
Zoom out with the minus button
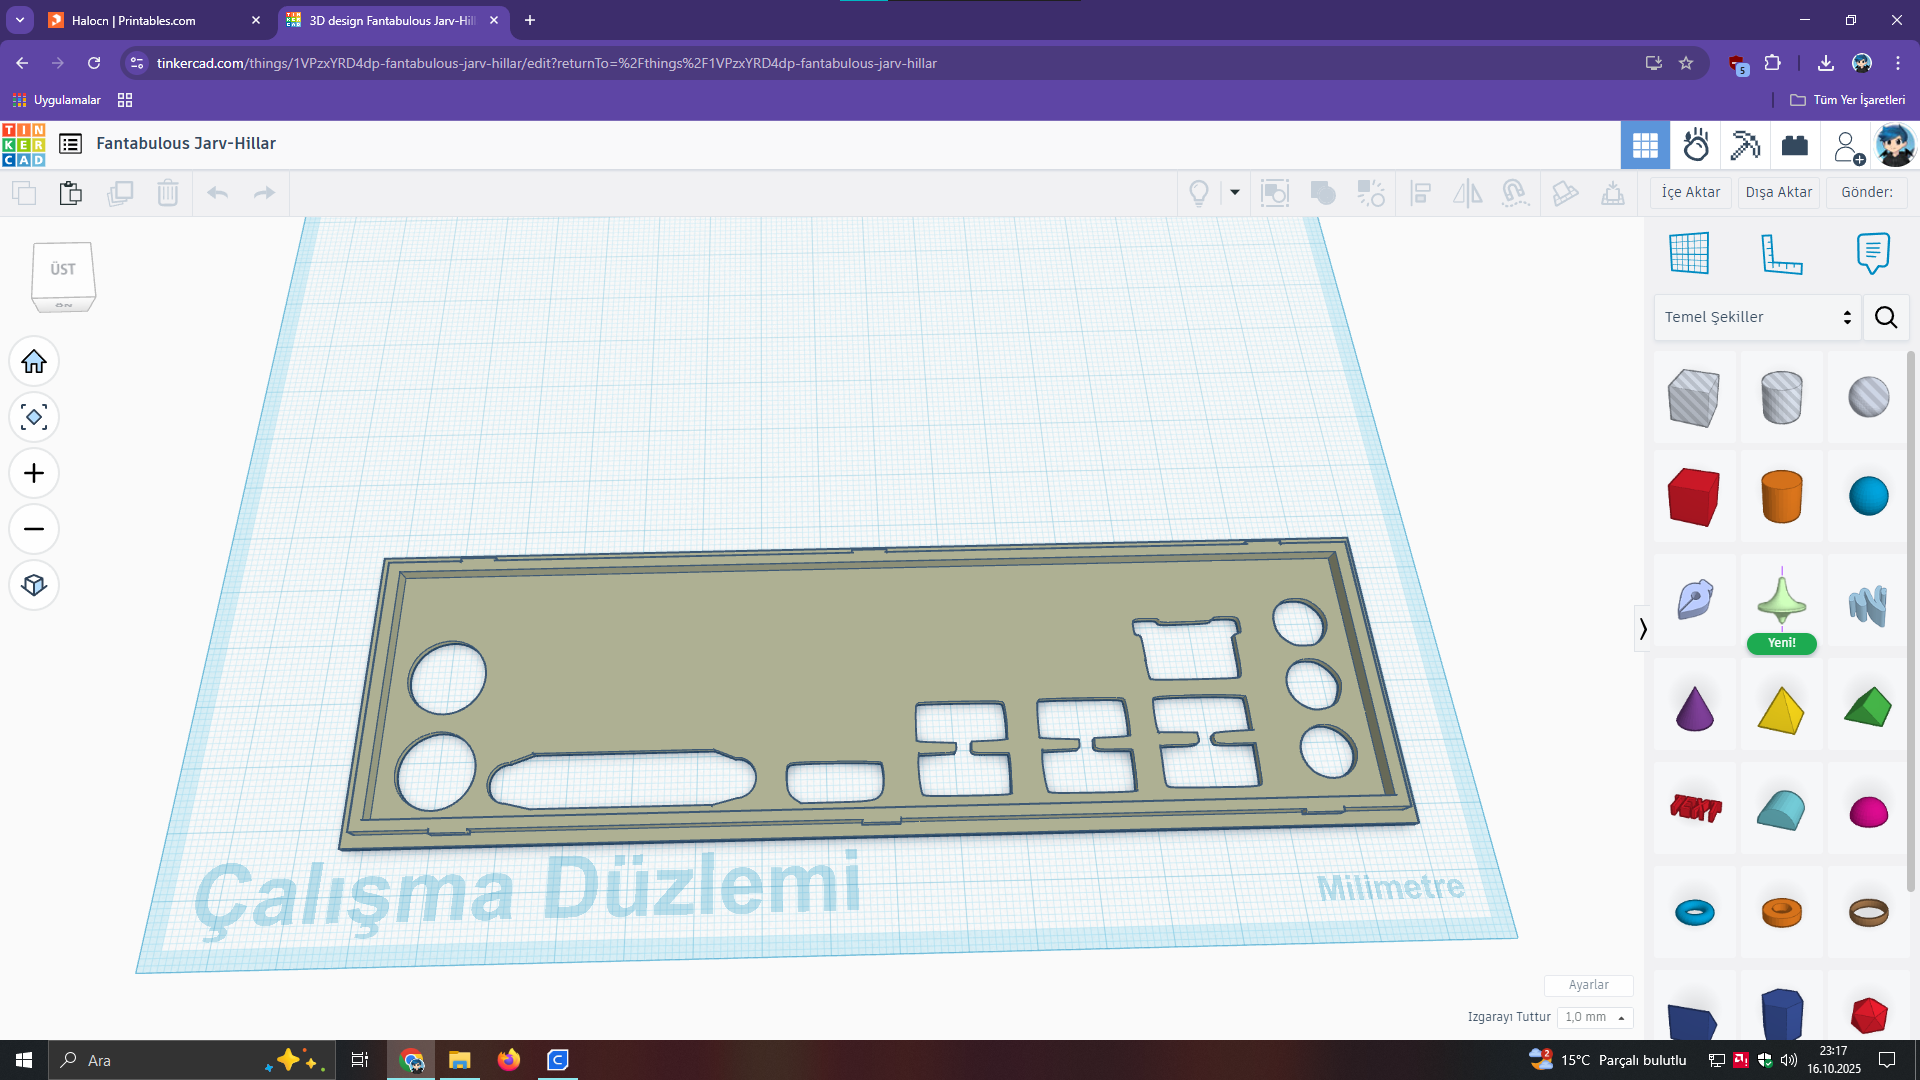tap(34, 529)
